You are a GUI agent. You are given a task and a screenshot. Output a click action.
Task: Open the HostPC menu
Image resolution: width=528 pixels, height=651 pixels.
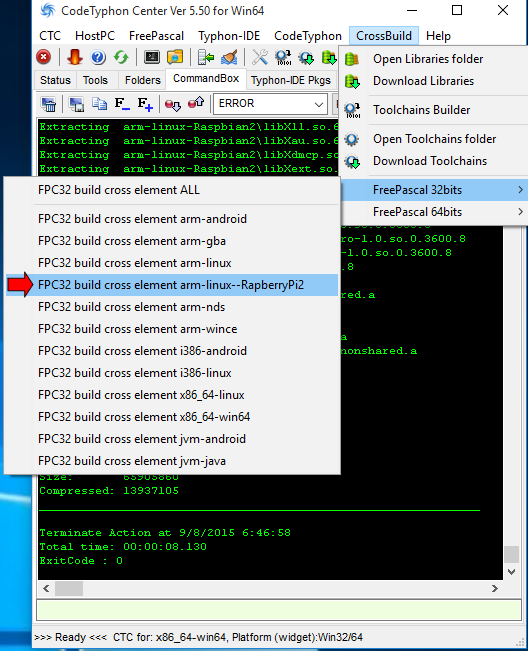(95, 36)
